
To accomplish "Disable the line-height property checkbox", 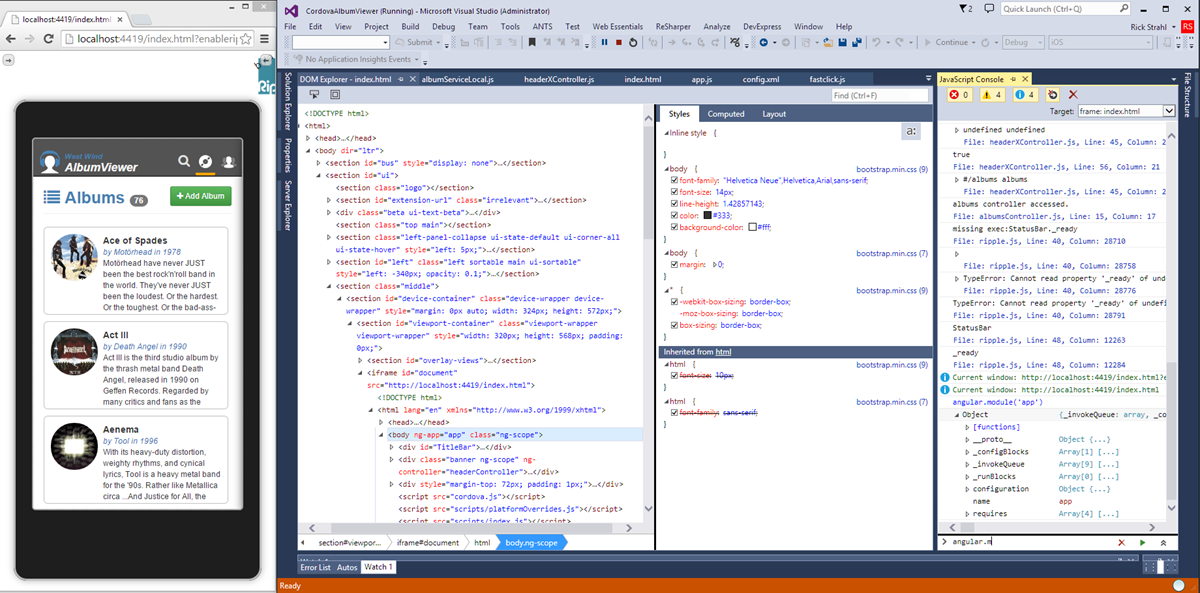I will tap(674, 203).
